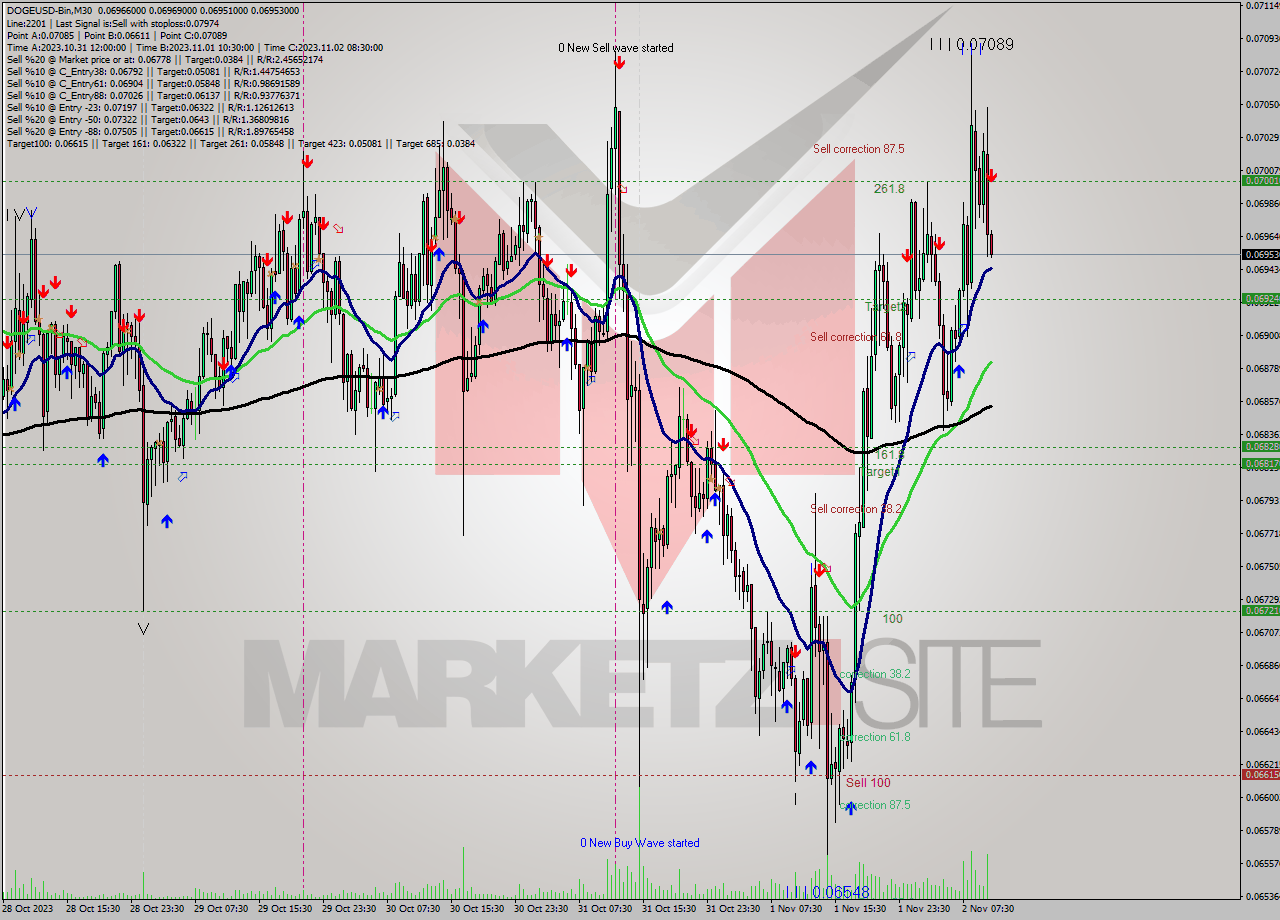Click the red 'Sell 100' label
This screenshot has width=1280, height=920.
[x=868, y=783]
